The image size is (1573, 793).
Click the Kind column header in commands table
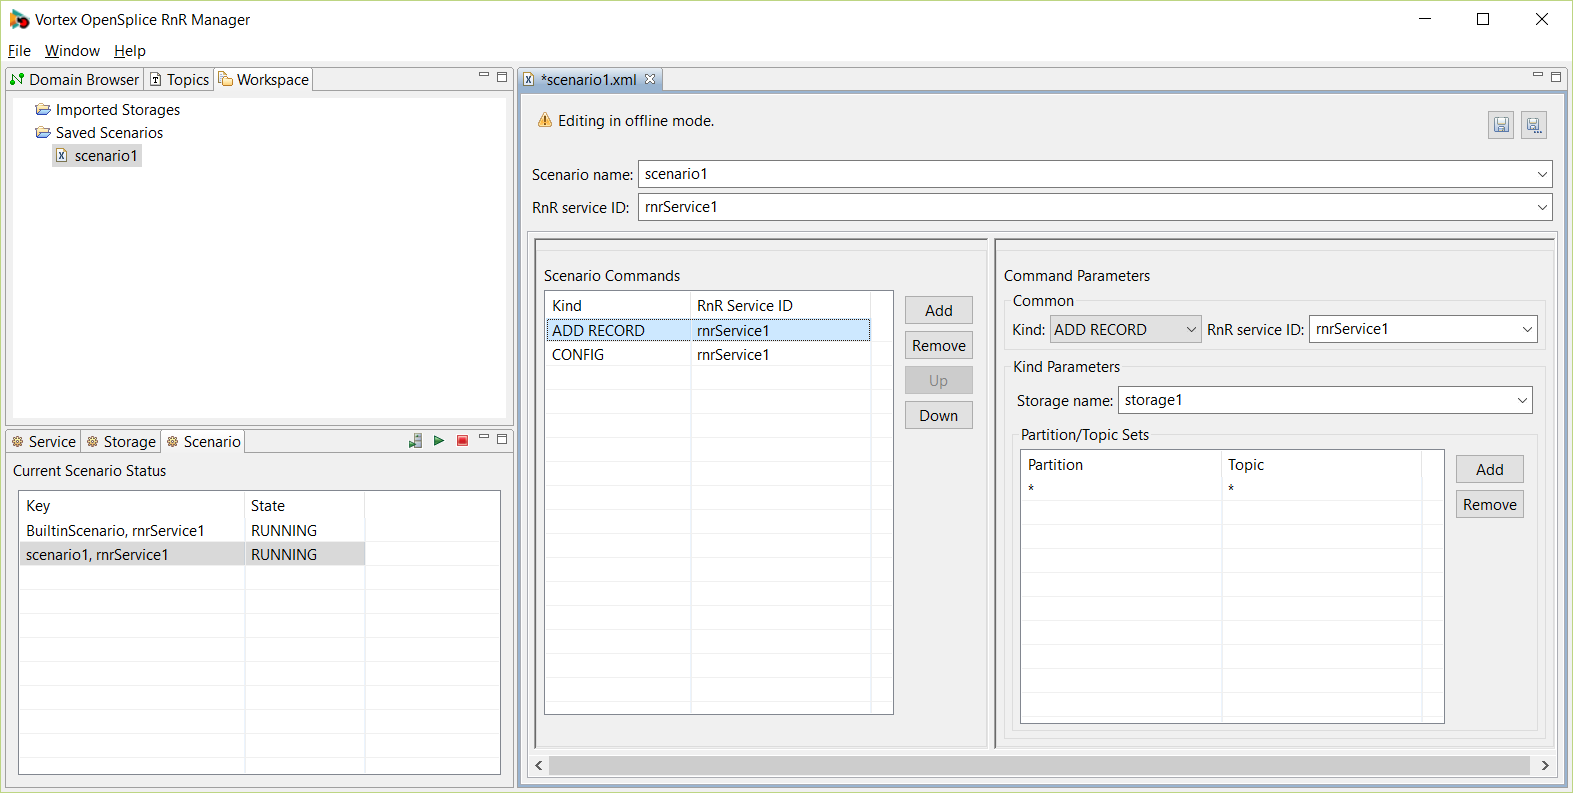tap(618, 305)
